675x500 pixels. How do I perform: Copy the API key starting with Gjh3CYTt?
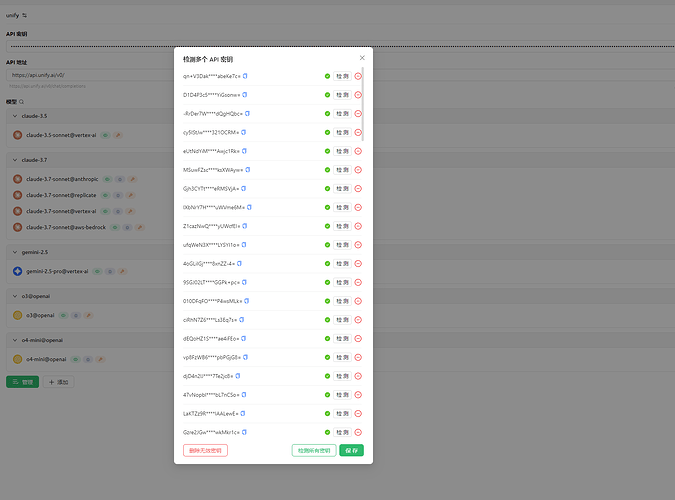point(244,189)
